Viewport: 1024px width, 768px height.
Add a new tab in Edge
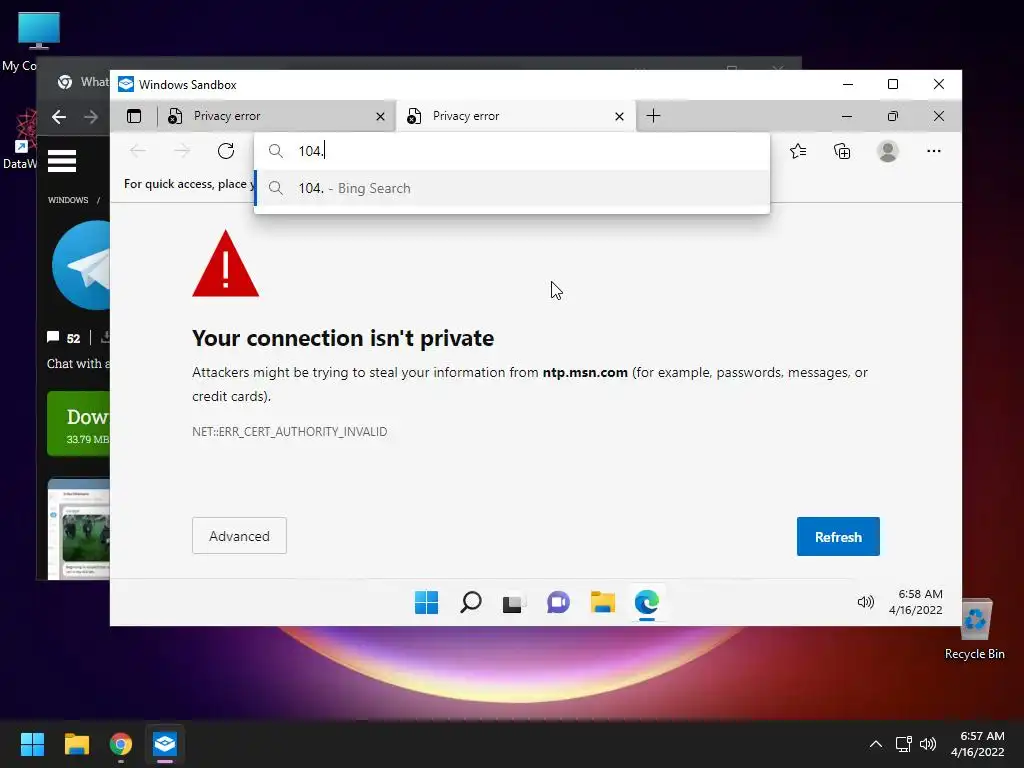click(x=653, y=116)
